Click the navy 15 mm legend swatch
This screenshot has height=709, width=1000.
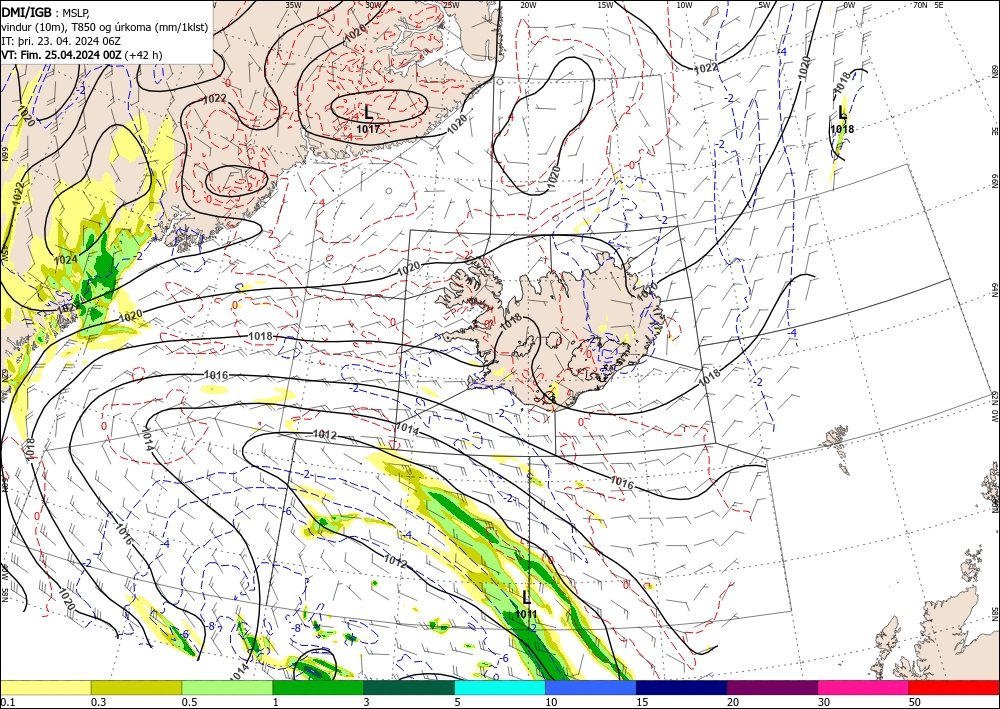(x=682, y=687)
